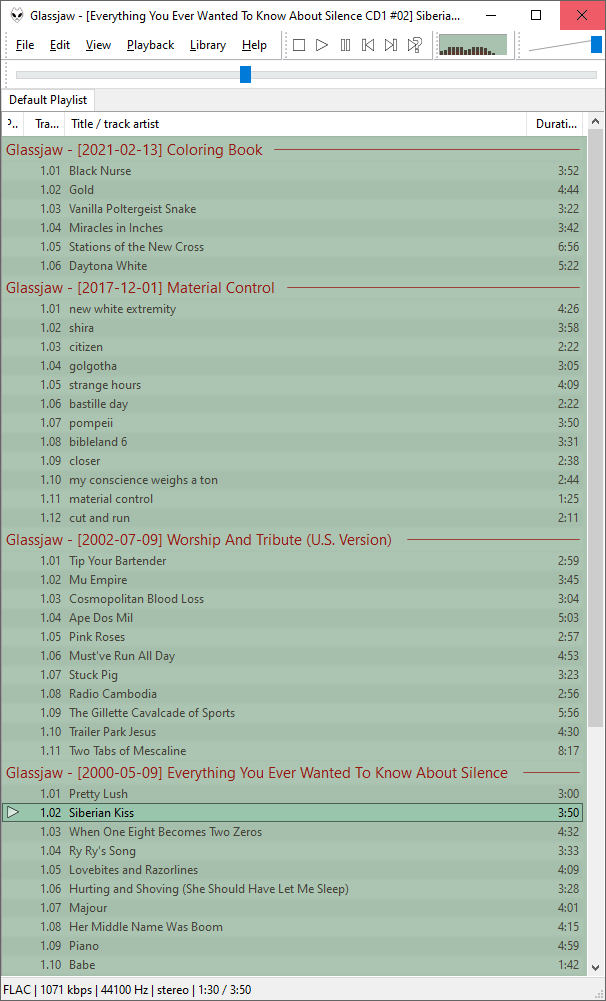Select the track Miracles in Inches
The width and height of the screenshot is (606, 1001).
click(294, 228)
